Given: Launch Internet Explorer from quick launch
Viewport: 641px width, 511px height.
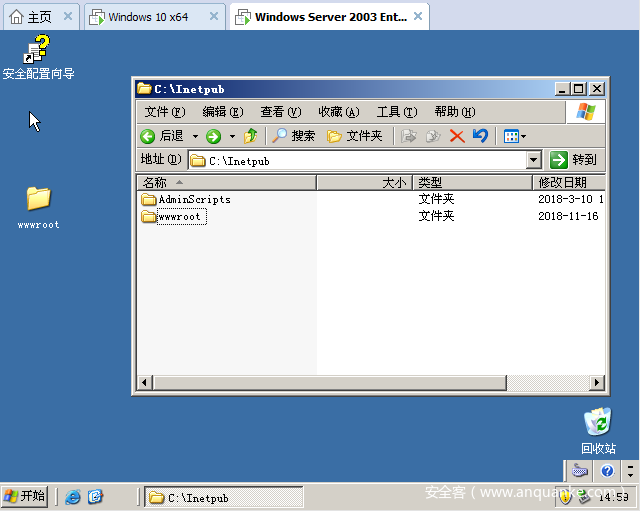Looking at the screenshot, I should [x=73, y=497].
